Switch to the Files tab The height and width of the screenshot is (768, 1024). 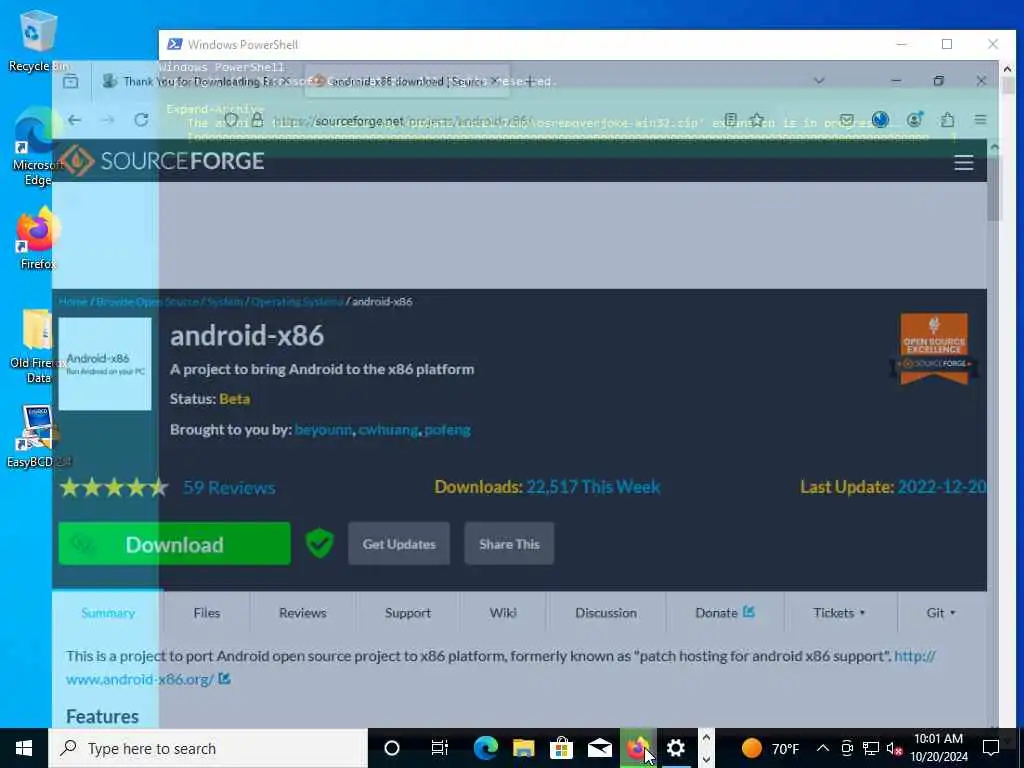point(206,613)
